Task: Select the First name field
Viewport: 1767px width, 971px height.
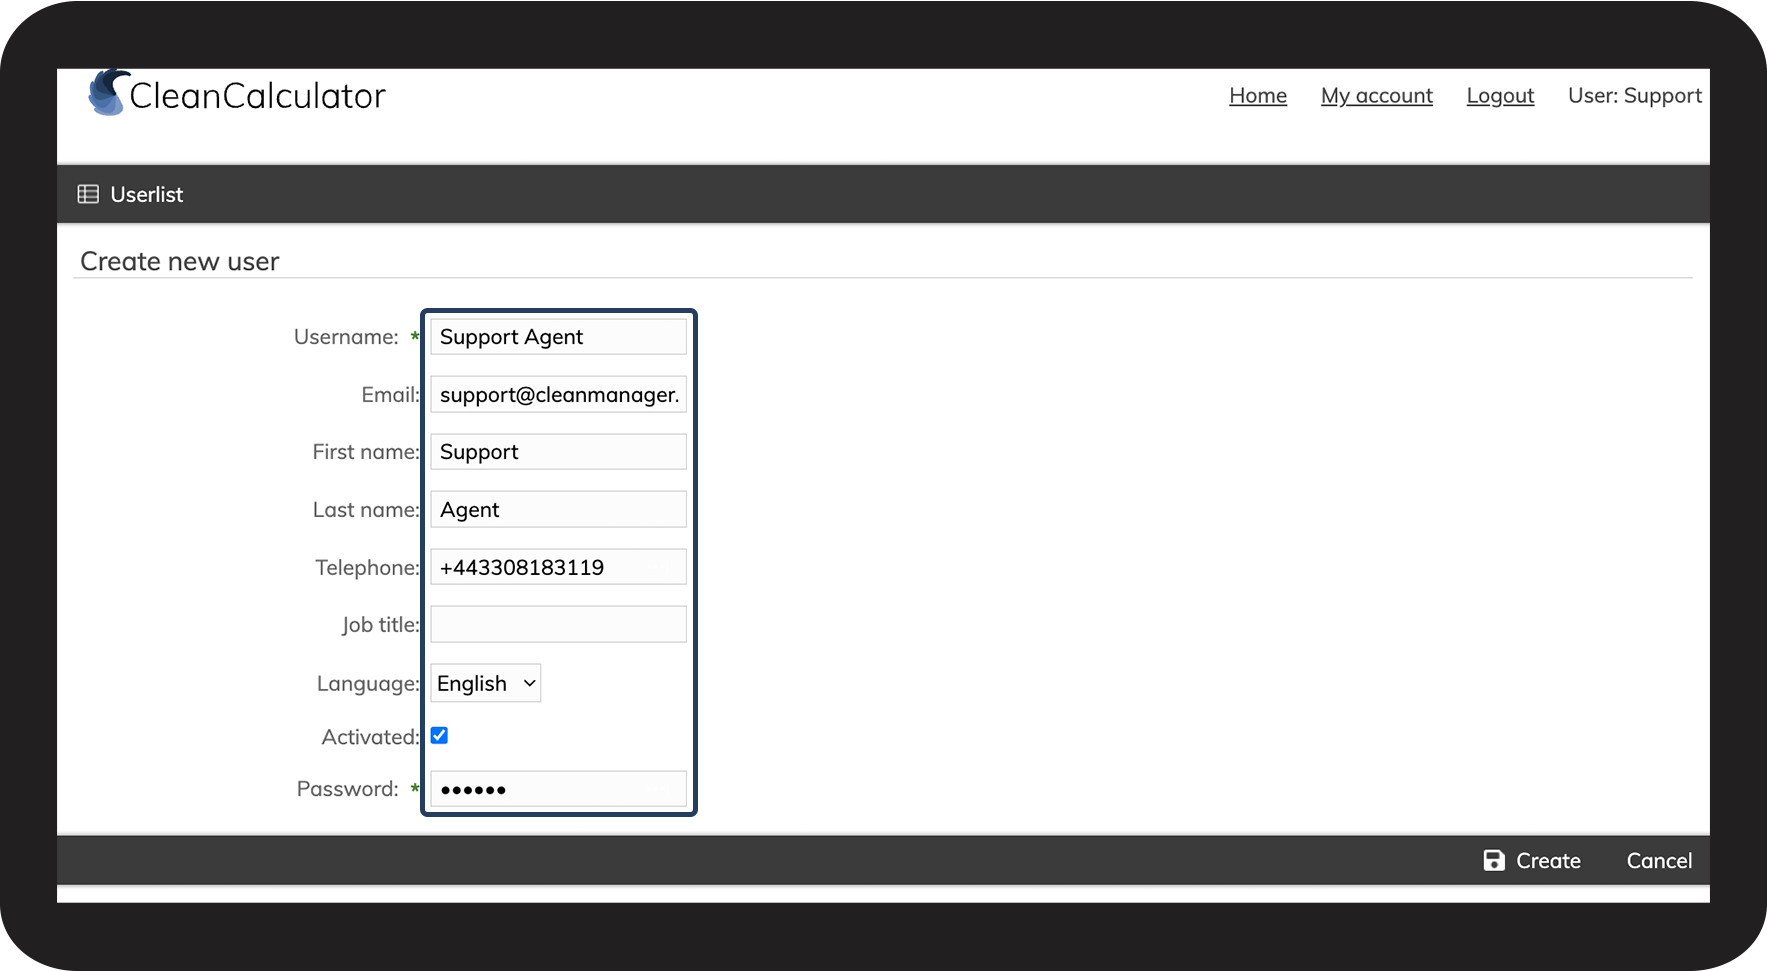Action: pyautogui.click(x=558, y=452)
